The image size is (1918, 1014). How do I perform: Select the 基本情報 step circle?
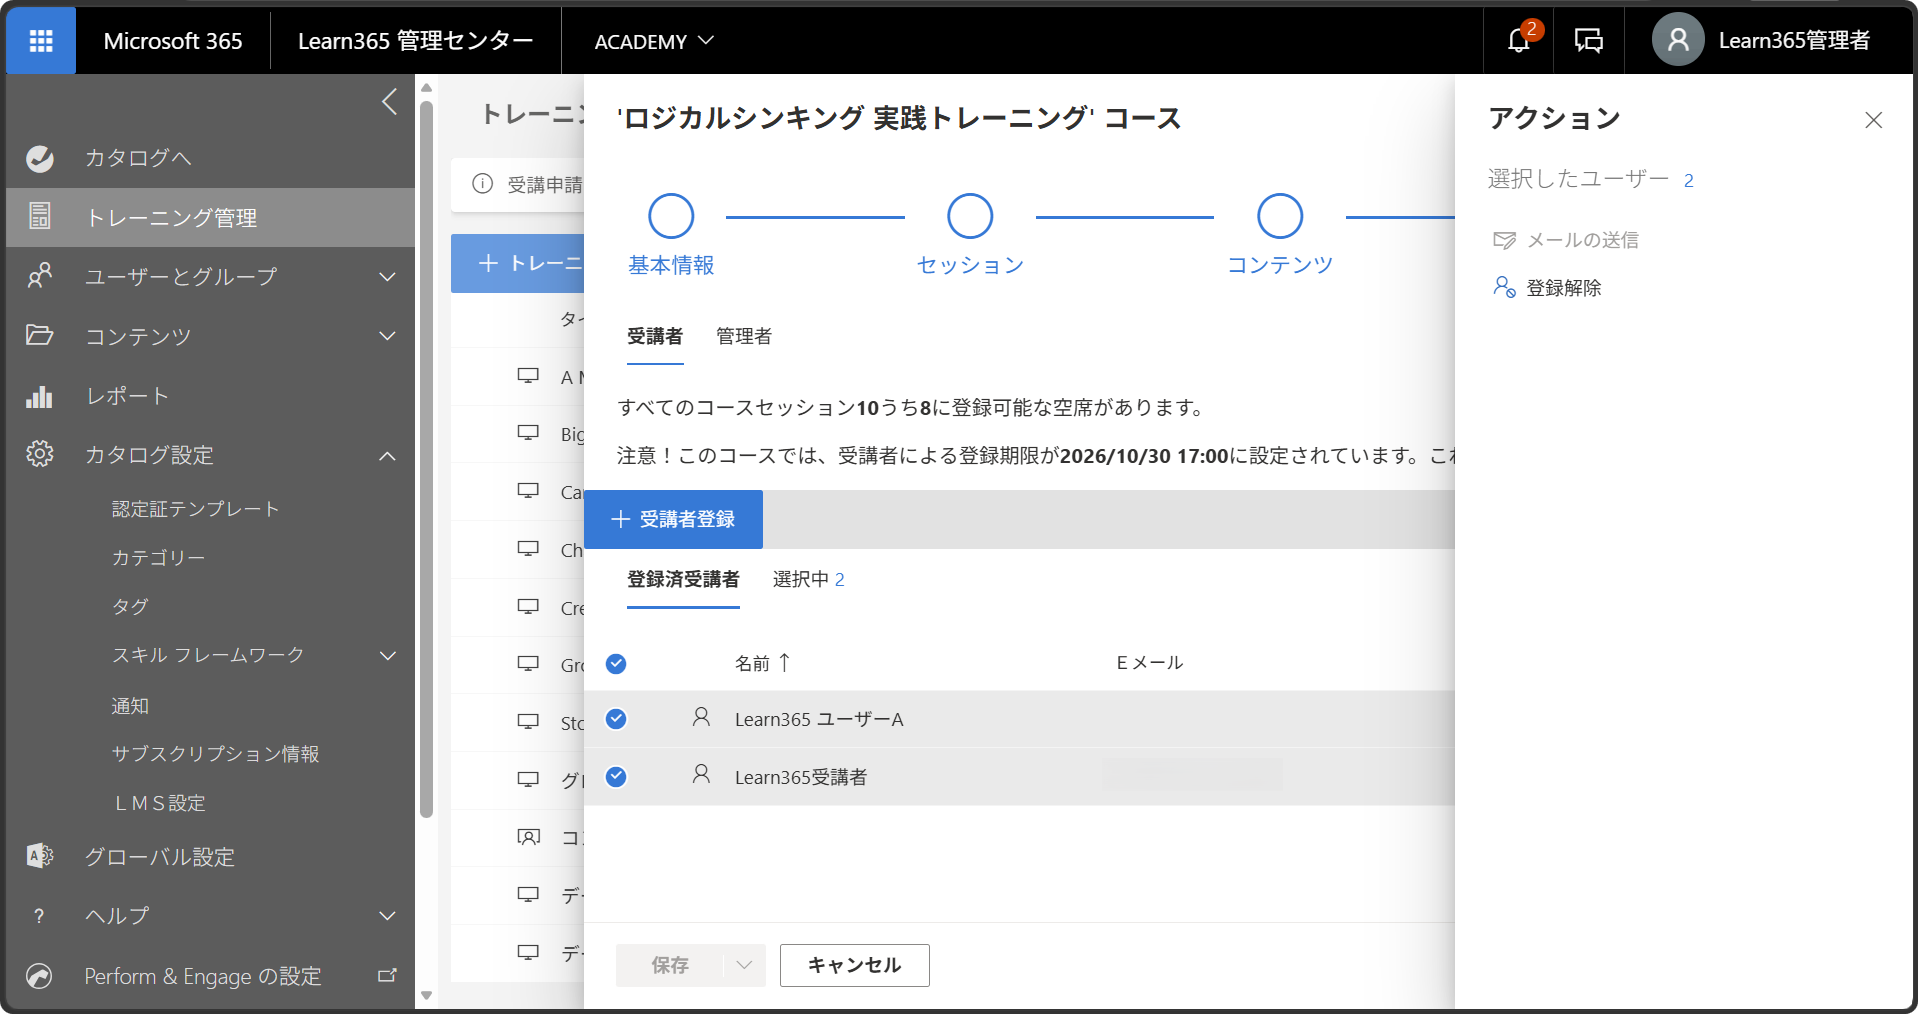tap(671, 216)
